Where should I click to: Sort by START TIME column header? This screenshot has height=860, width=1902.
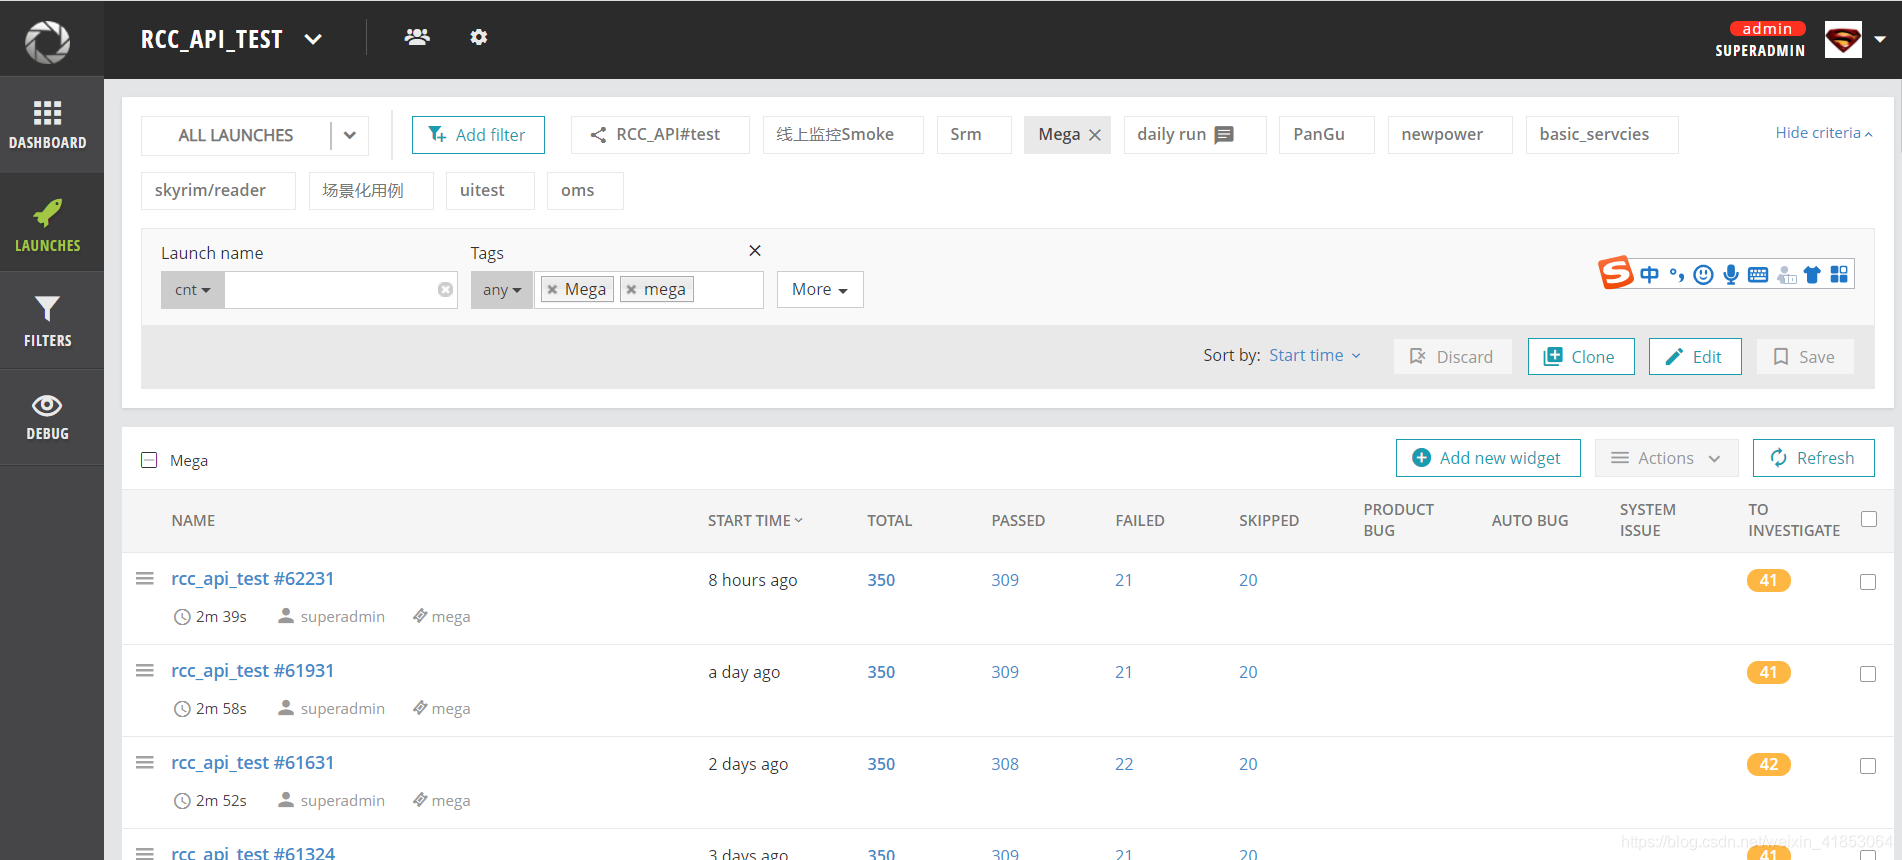(755, 520)
